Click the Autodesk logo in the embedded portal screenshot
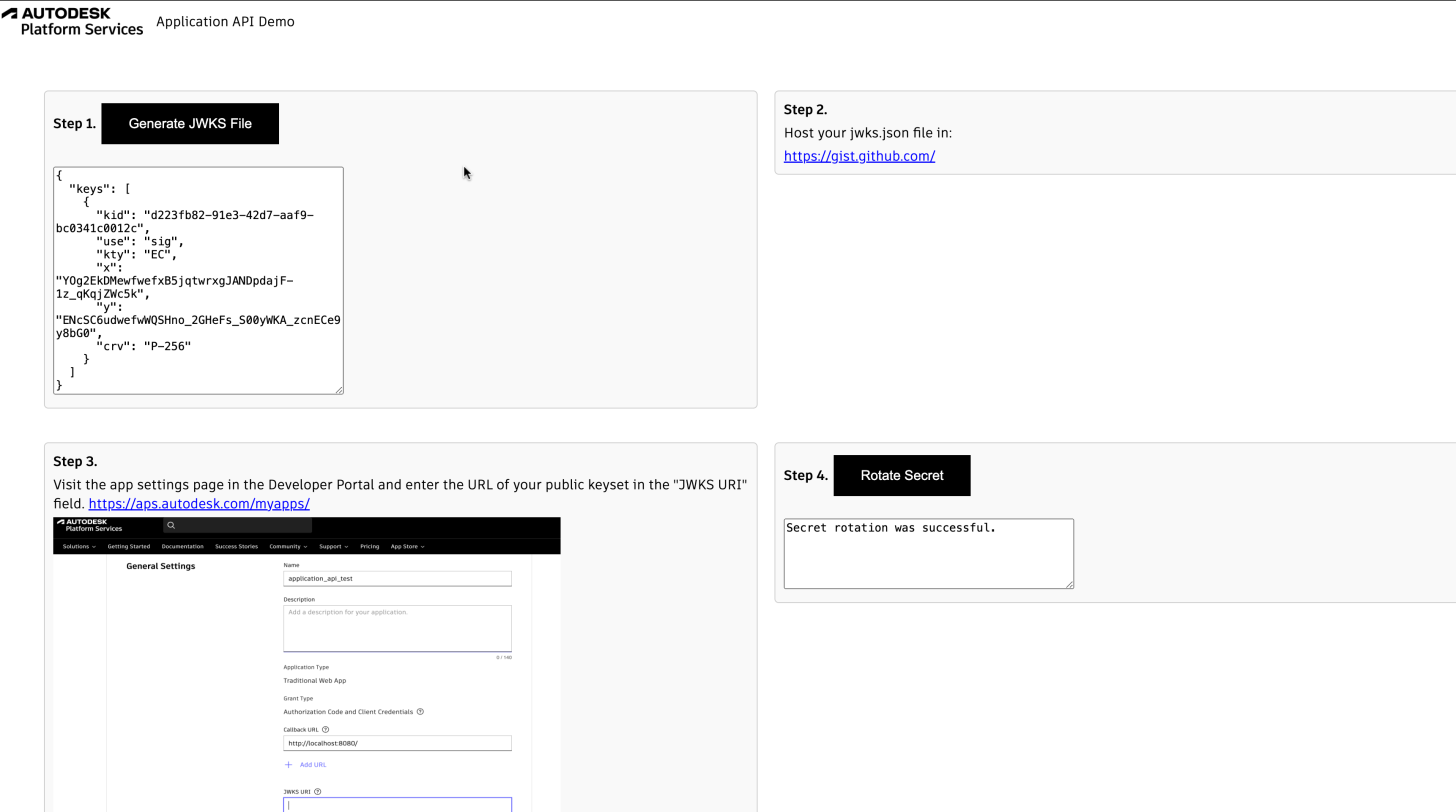This screenshot has width=1456, height=812. tap(89, 525)
